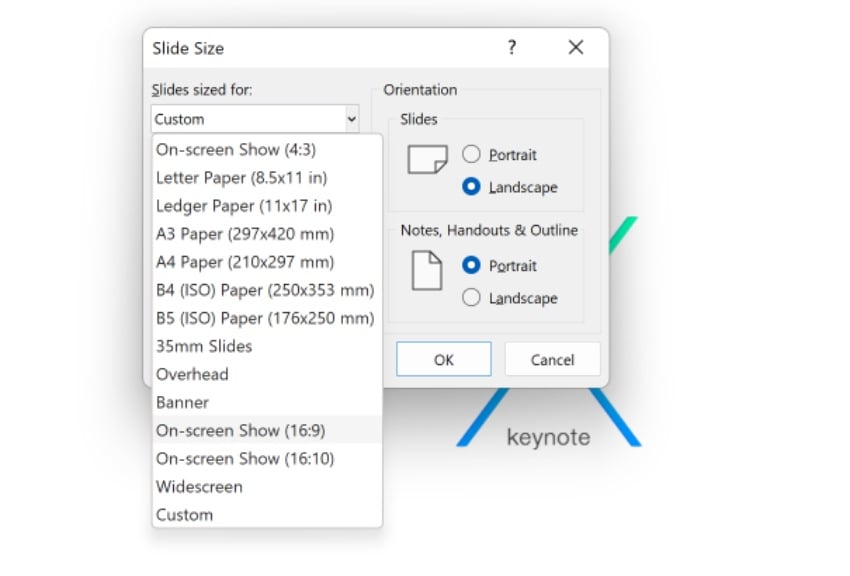Image resolution: width=850 pixels, height=576 pixels.
Task: Select the Banner slide size
Action: click(182, 402)
